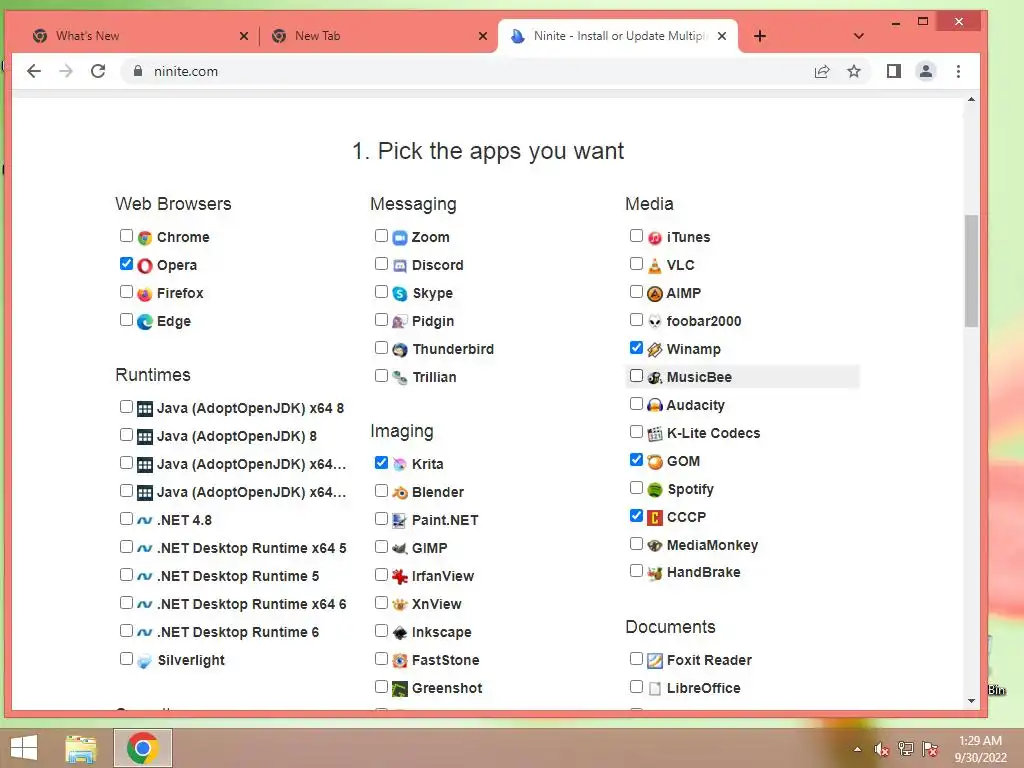1024x768 pixels.
Task: Close the What's New tab
Action: [244, 36]
